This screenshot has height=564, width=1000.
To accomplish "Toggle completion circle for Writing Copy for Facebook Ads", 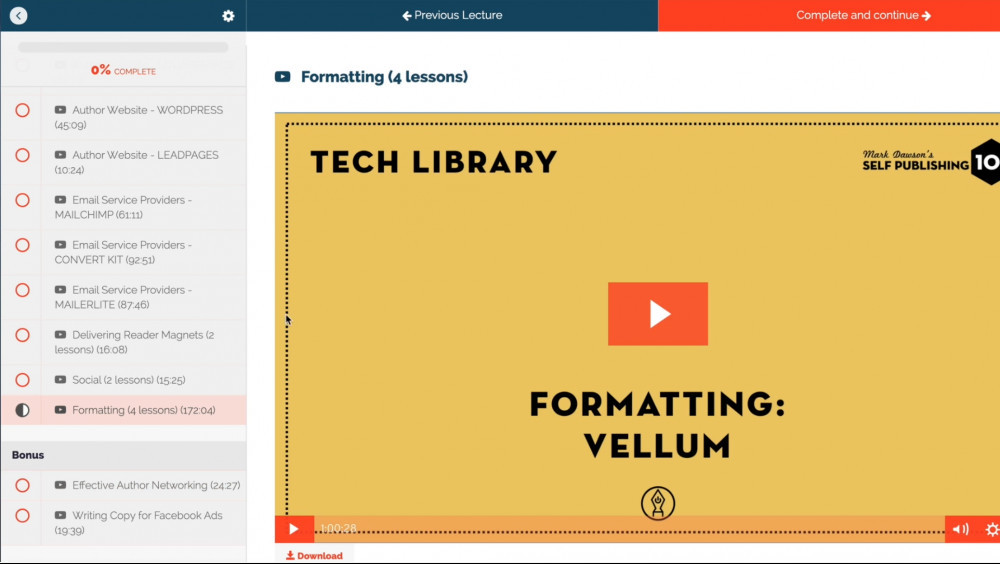I will (x=22, y=516).
